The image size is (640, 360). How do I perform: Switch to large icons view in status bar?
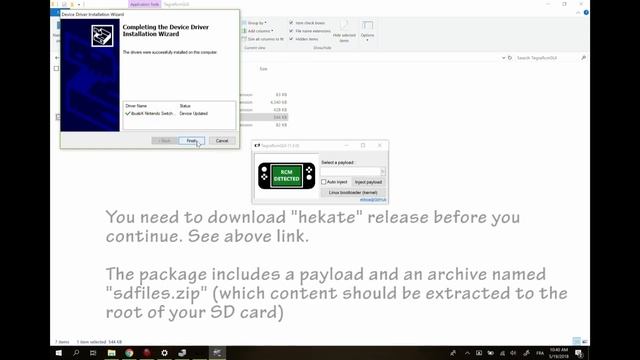(585, 342)
